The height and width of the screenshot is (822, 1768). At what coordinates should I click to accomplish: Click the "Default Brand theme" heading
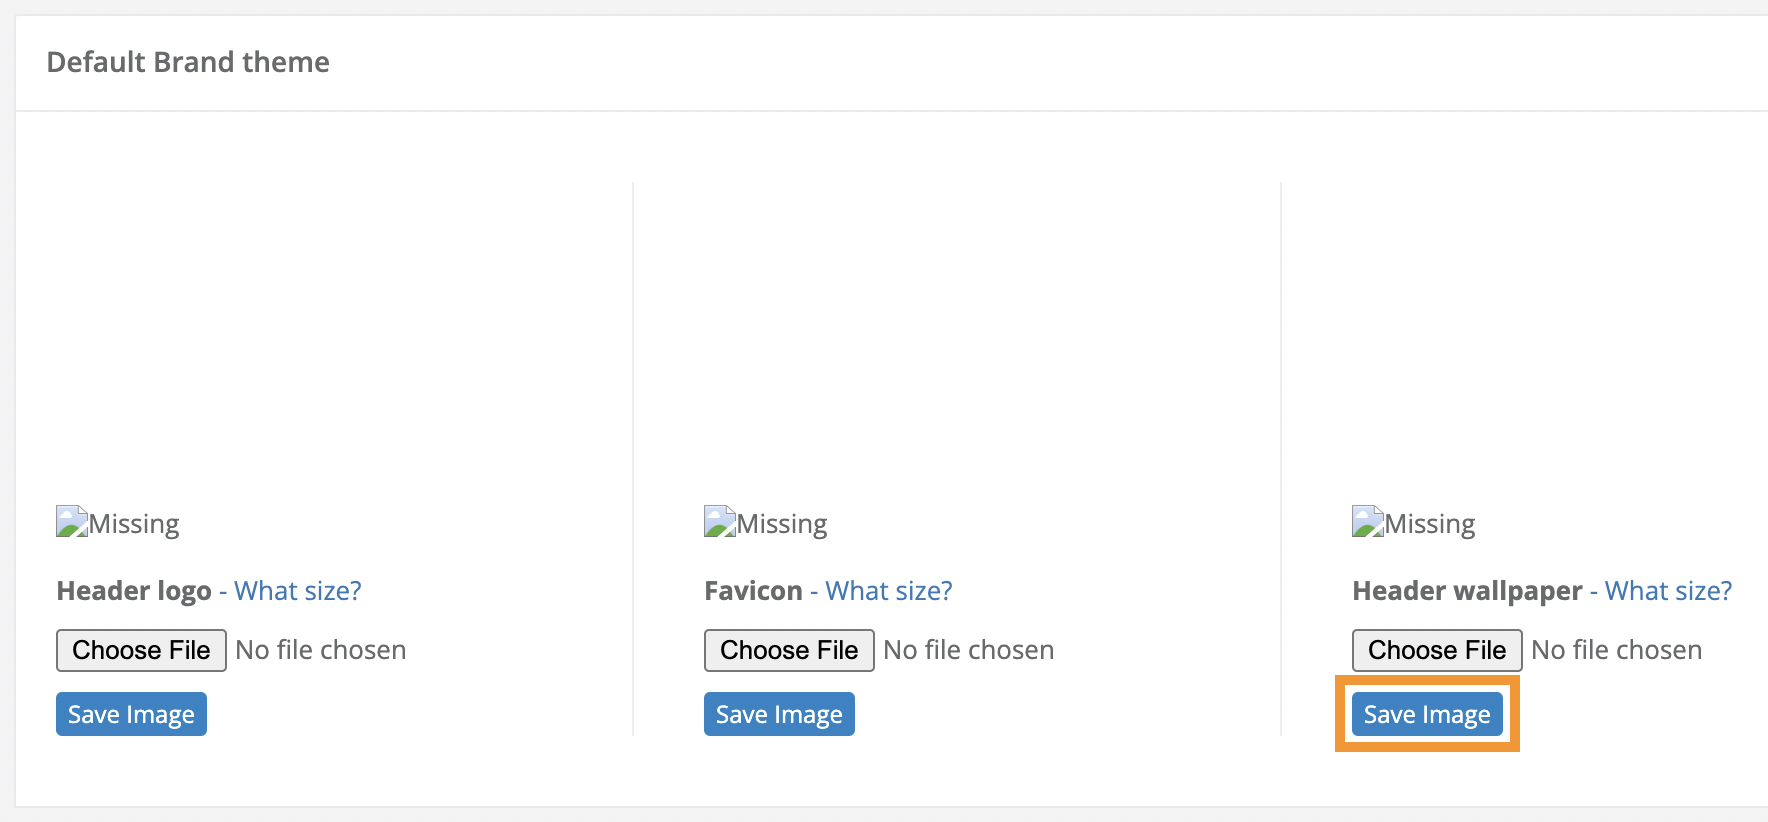tap(188, 61)
